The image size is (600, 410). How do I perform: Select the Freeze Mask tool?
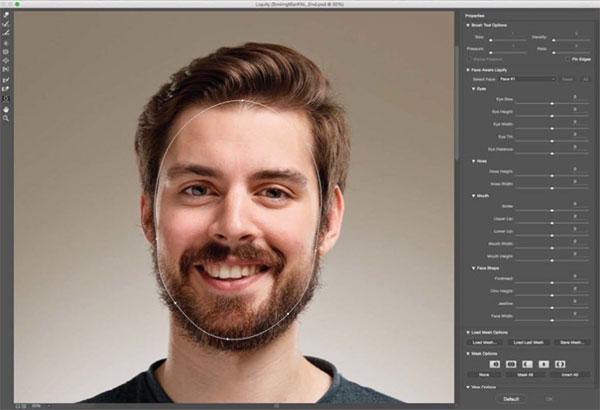6,80
